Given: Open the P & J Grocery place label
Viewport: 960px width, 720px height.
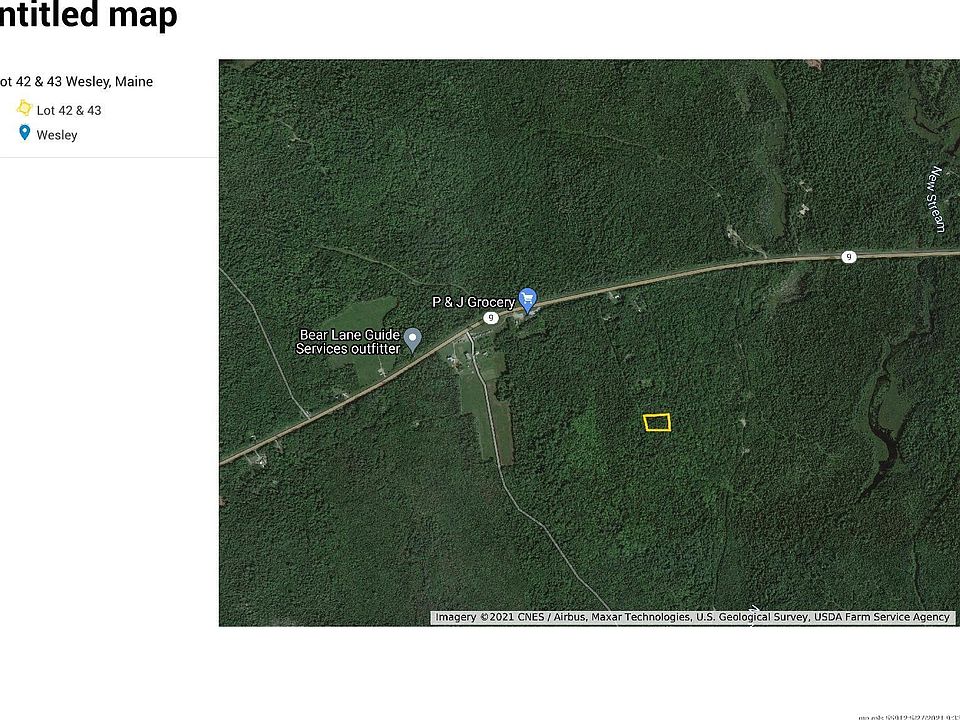Looking at the screenshot, I should (473, 302).
